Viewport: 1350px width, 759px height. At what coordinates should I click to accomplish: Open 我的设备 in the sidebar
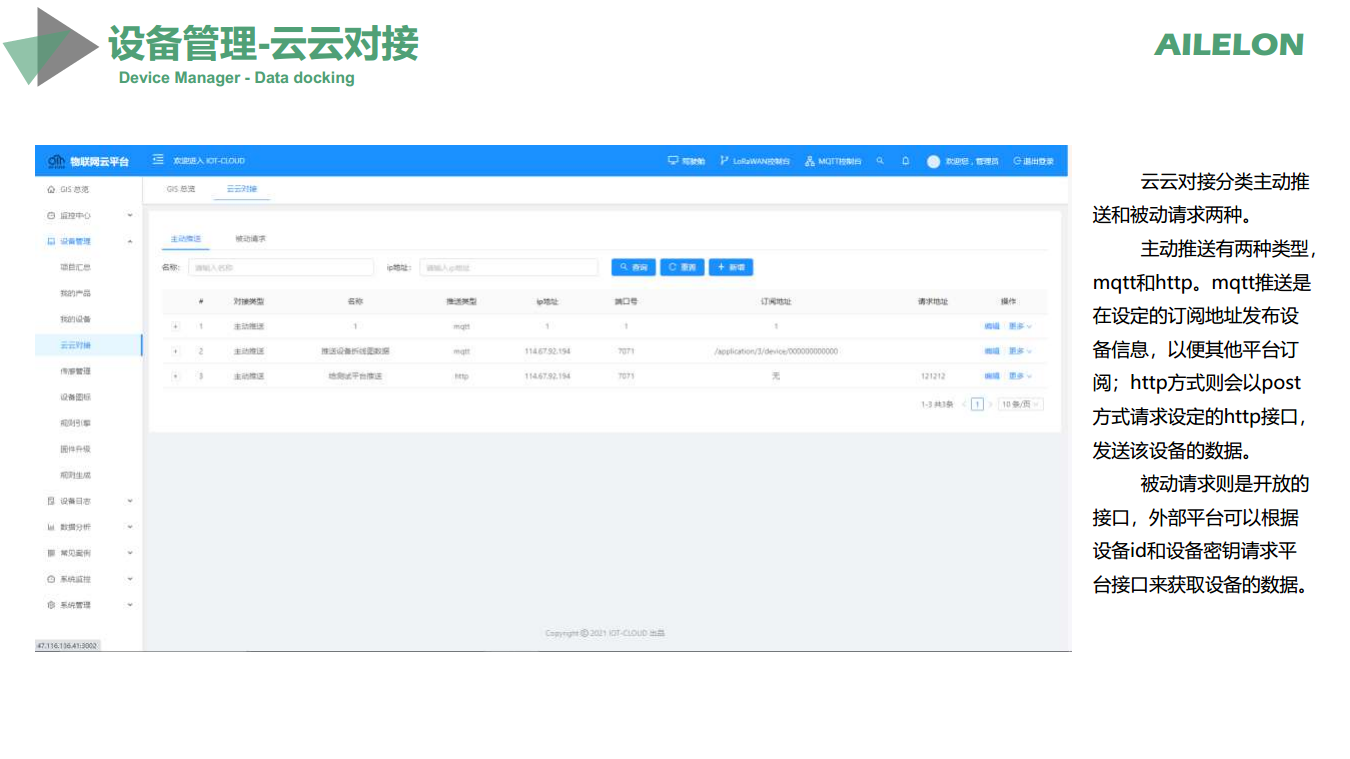click(x=75, y=319)
